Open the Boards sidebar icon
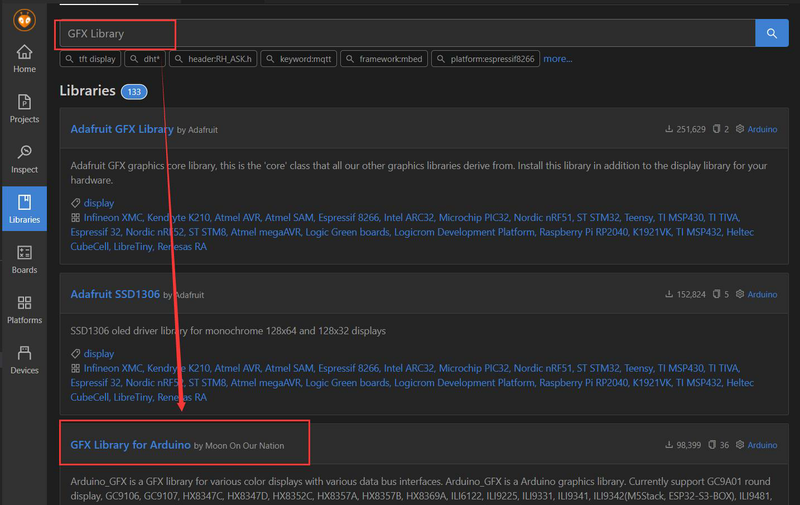 coord(24,259)
